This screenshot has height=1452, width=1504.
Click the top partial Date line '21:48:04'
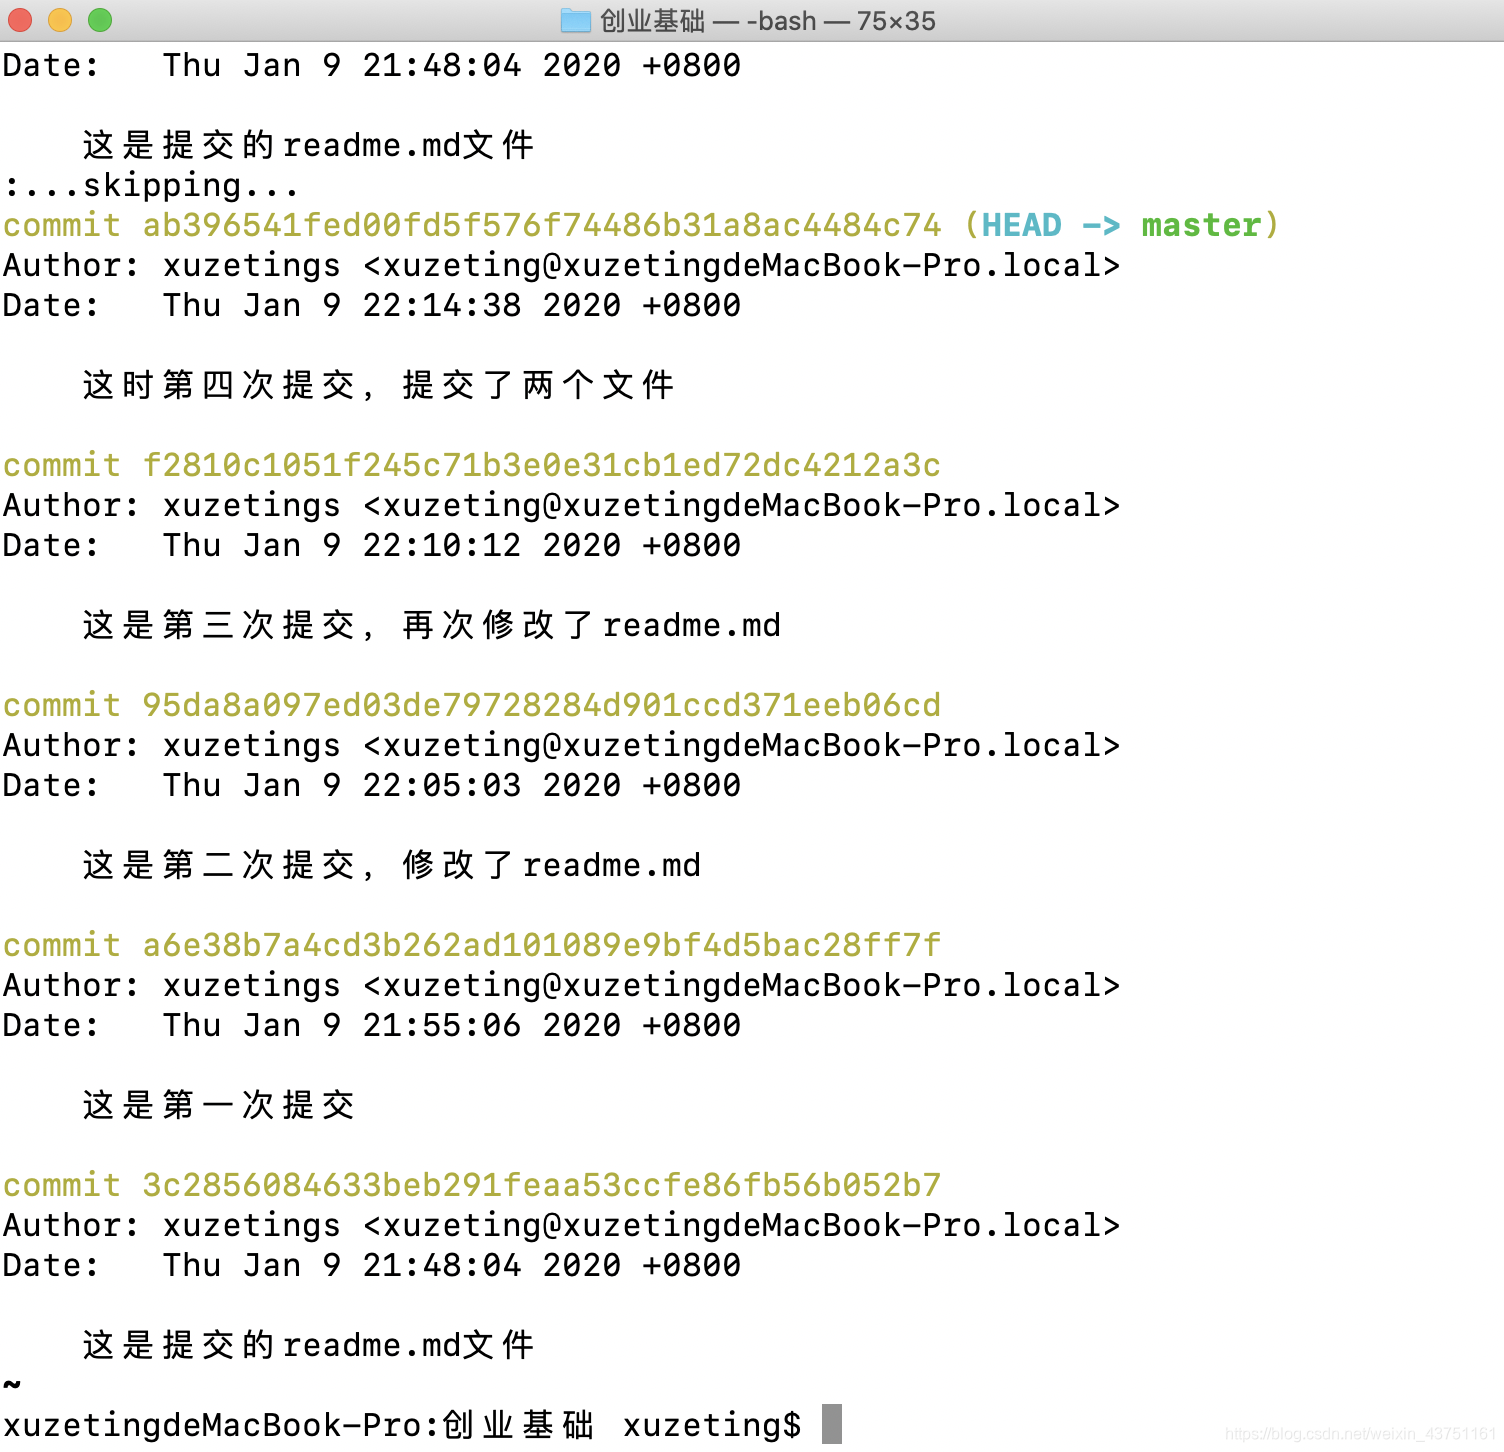tap(372, 65)
